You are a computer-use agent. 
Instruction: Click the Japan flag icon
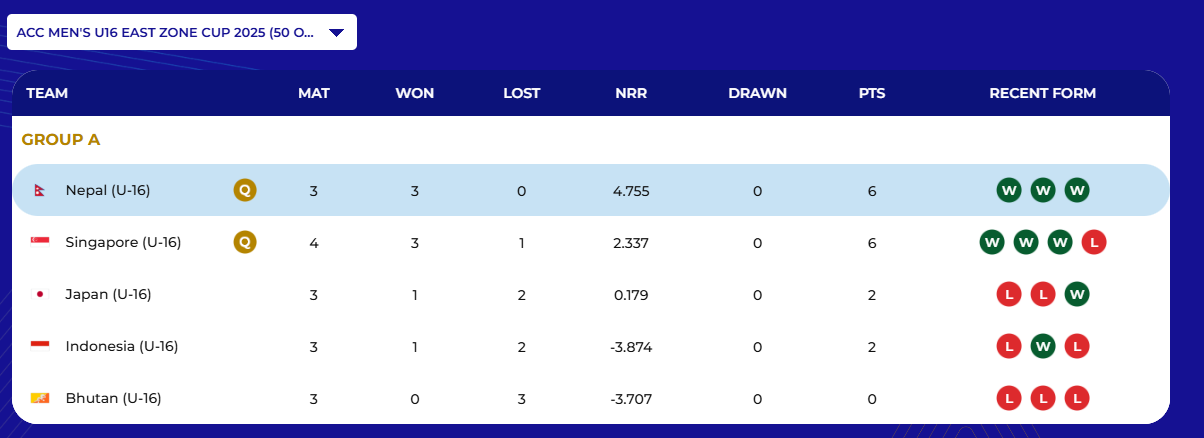(40, 294)
